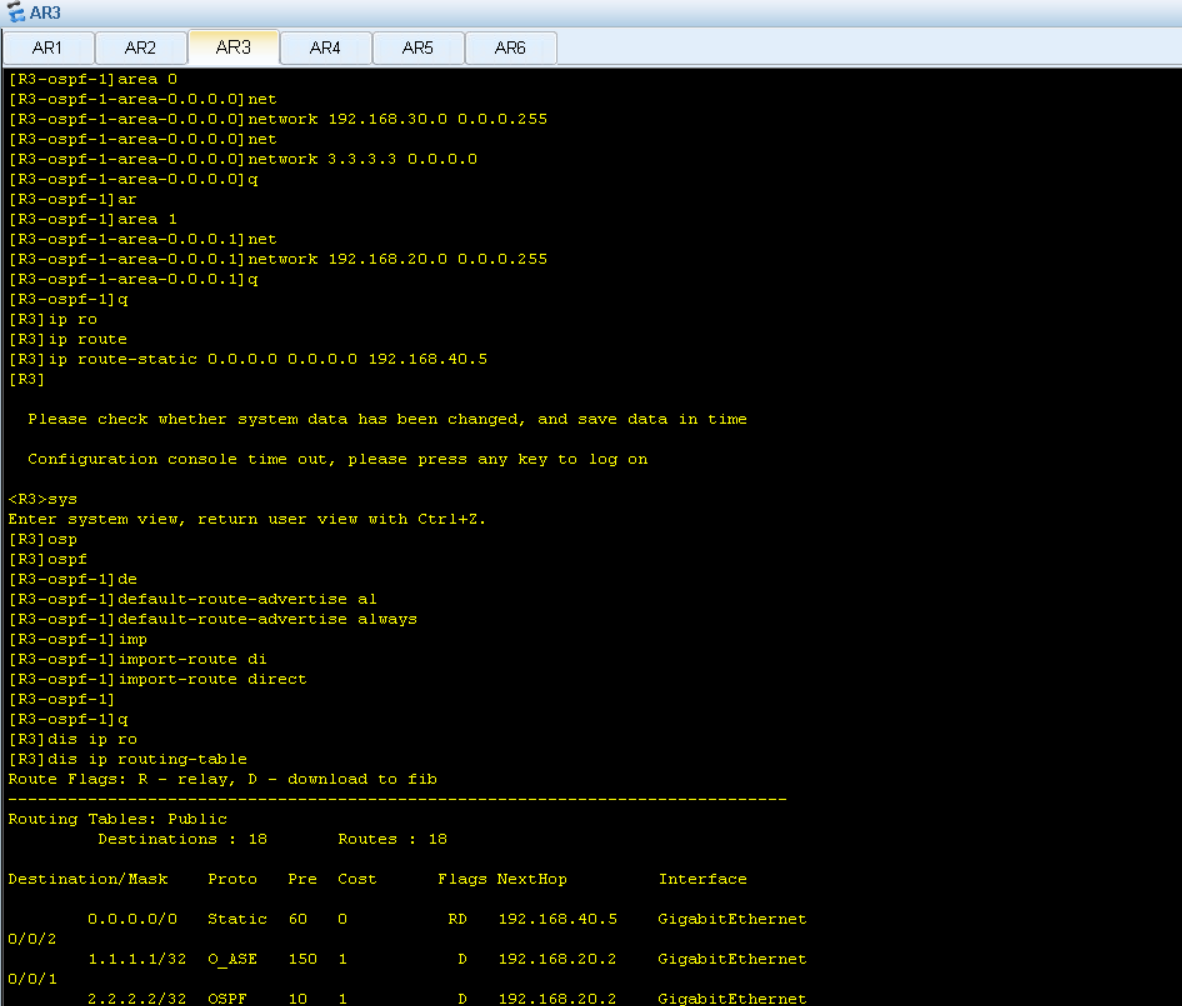This screenshot has width=1182, height=1006.
Task: Click the 'Destination/Mask' column header
Action: click(88, 879)
